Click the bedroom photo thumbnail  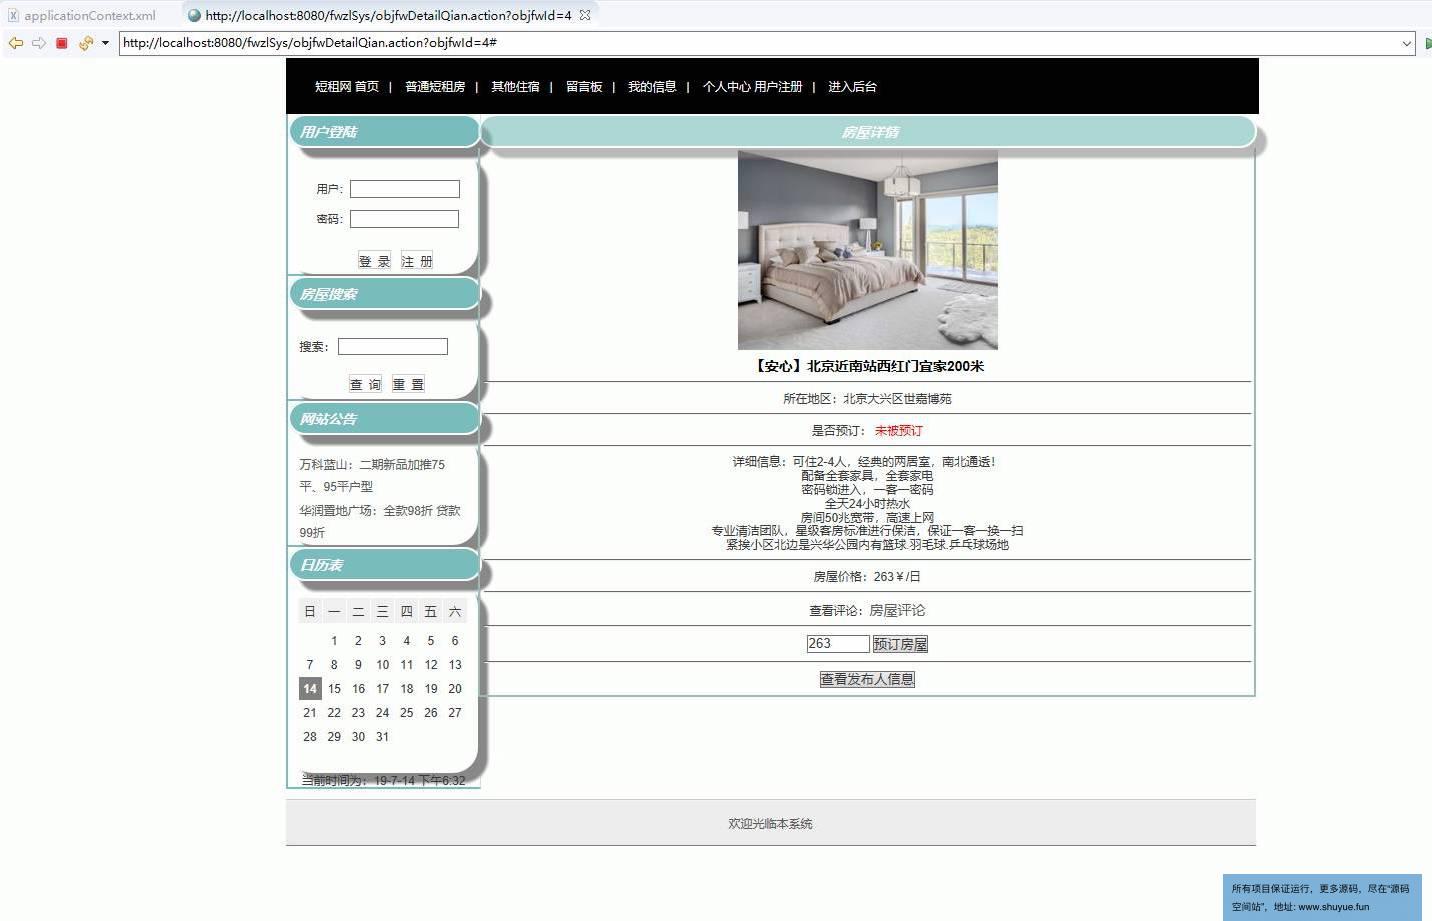(x=867, y=250)
